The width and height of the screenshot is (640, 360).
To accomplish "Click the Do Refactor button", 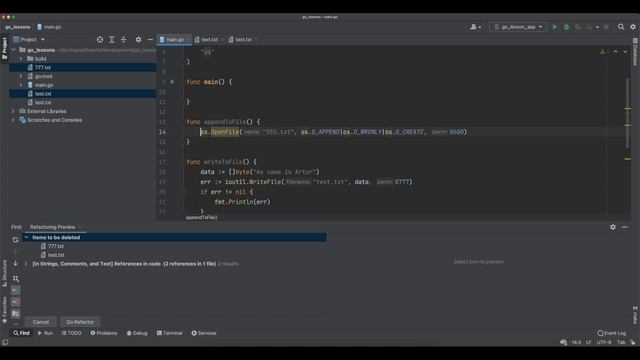I will [x=80, y=322].
